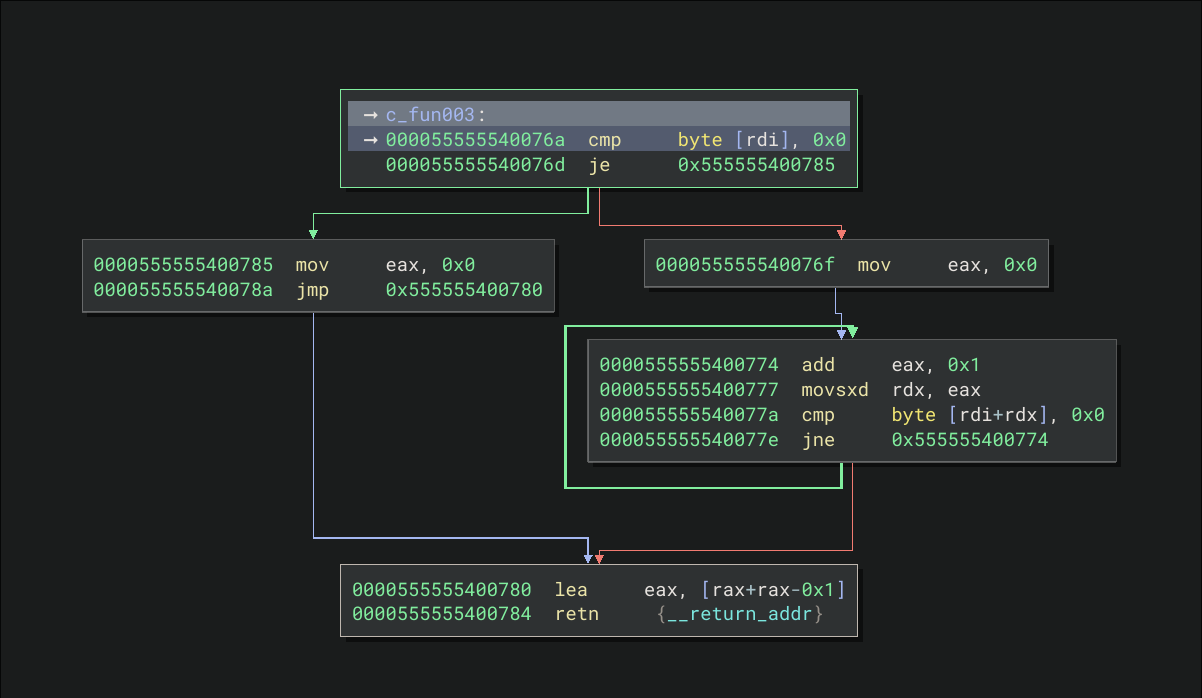The image size is (1202, 698).
Task: Follow je target 0x555555400785
Action: coord(755,165)
